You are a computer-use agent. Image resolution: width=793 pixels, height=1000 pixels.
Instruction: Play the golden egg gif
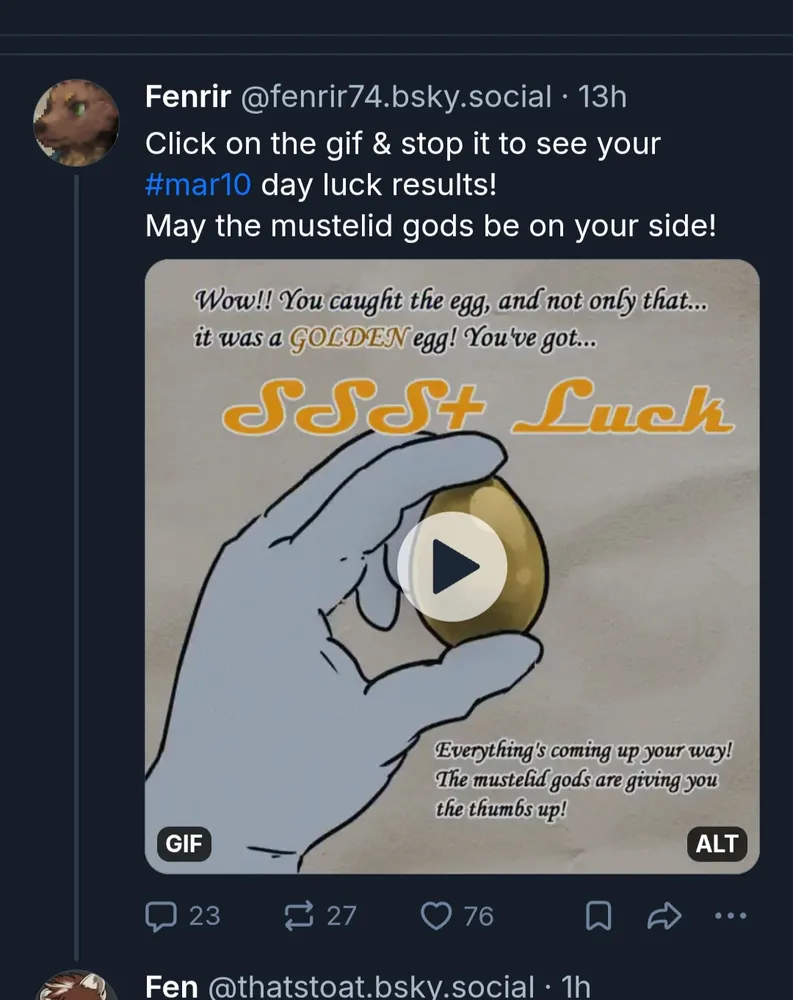452,567
